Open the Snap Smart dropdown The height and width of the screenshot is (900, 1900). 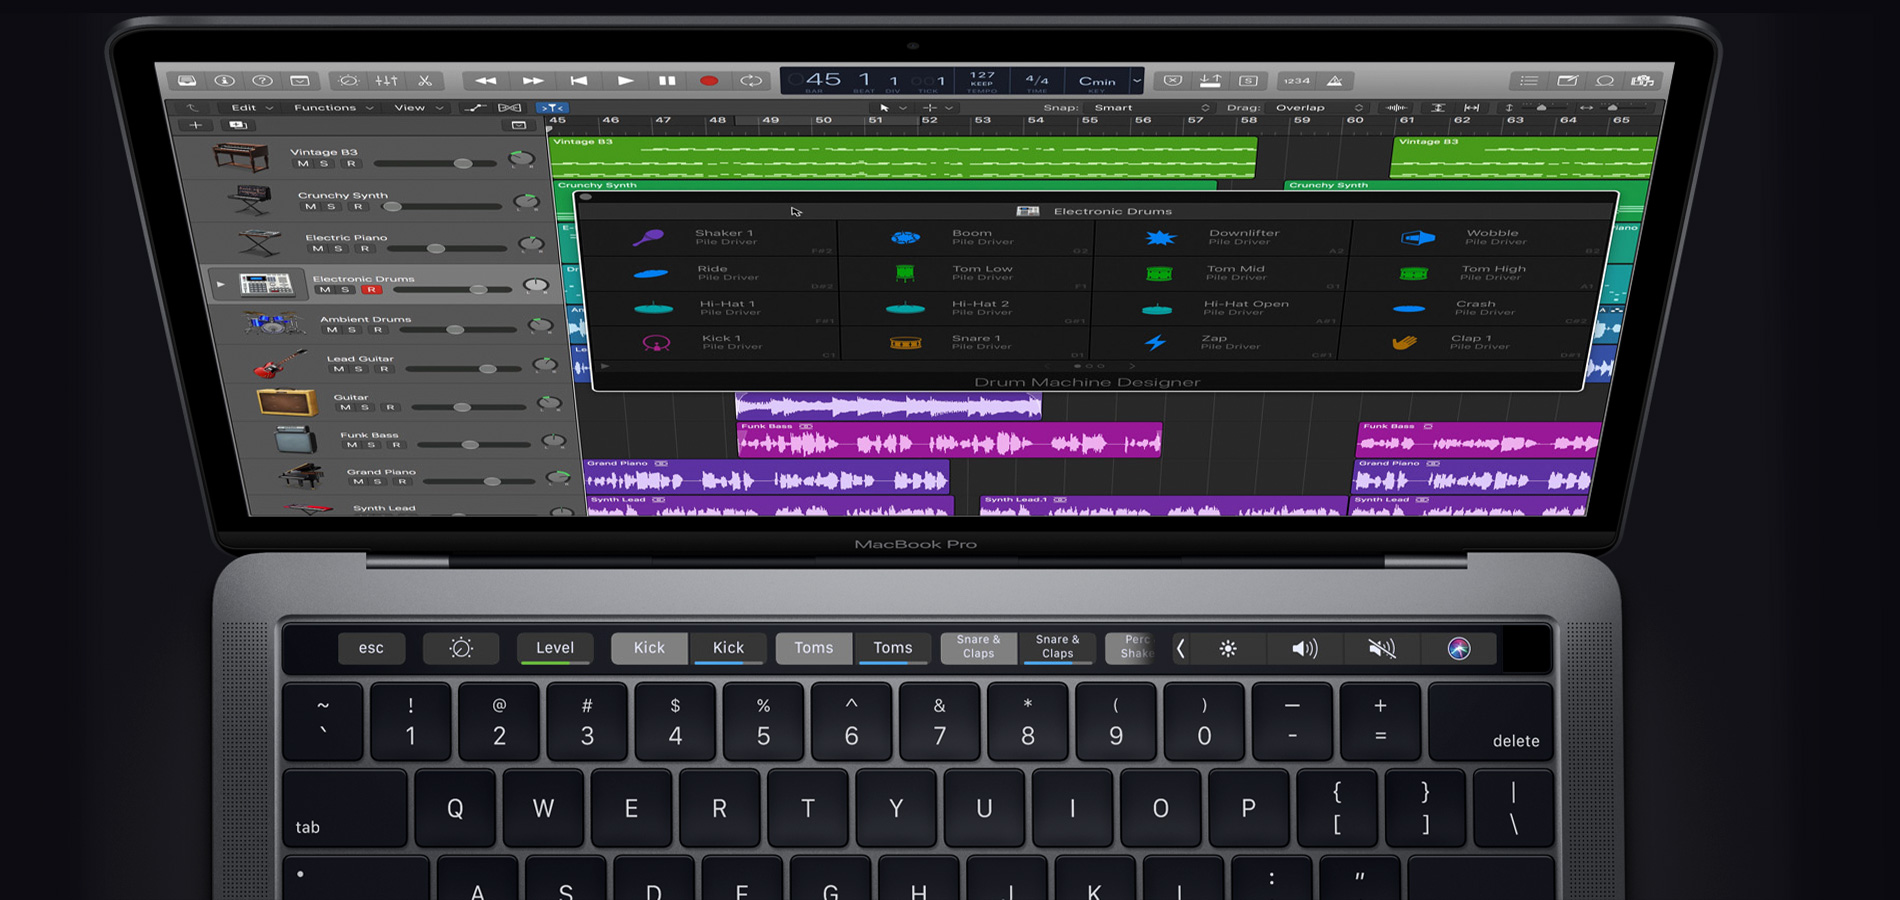pyautogui.click(x=1151, y=108)
